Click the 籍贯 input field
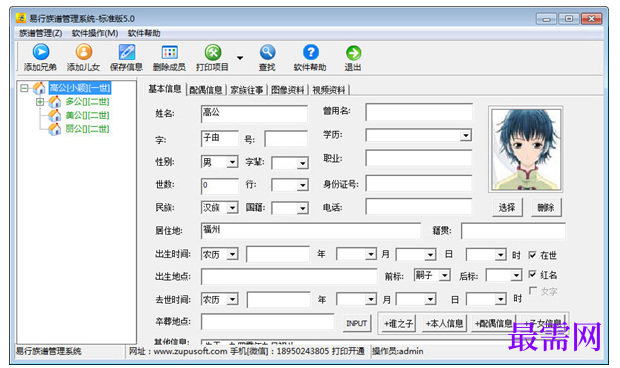 point(513,231)
